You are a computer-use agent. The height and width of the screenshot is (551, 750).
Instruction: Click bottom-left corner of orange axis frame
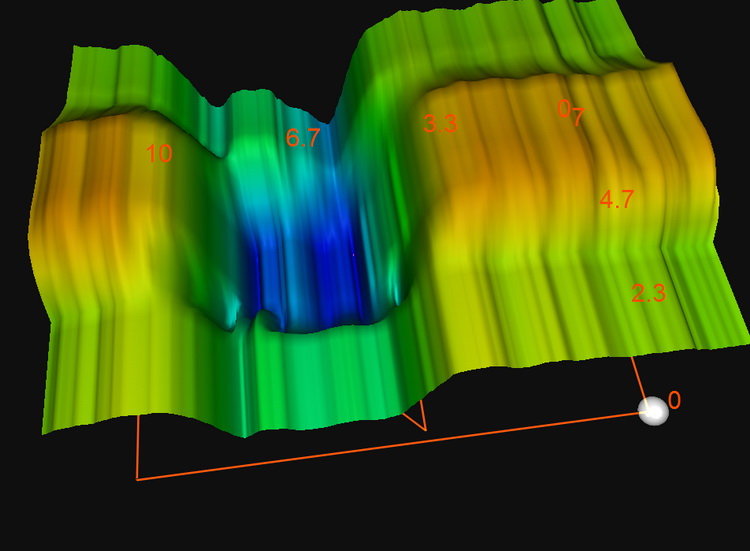coord(137,479)
